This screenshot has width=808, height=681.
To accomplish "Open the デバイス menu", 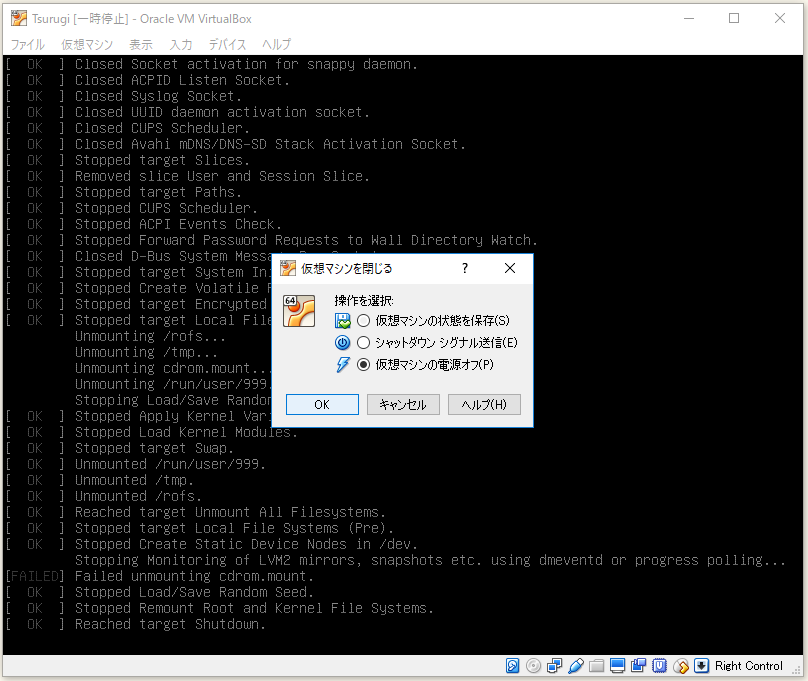I will [227, 44].
